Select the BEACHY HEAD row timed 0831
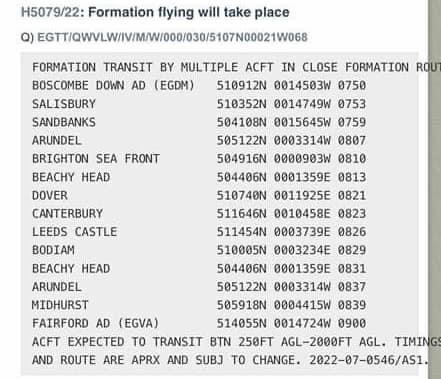Screen dimensions: 441x379 tap(199, 269)
